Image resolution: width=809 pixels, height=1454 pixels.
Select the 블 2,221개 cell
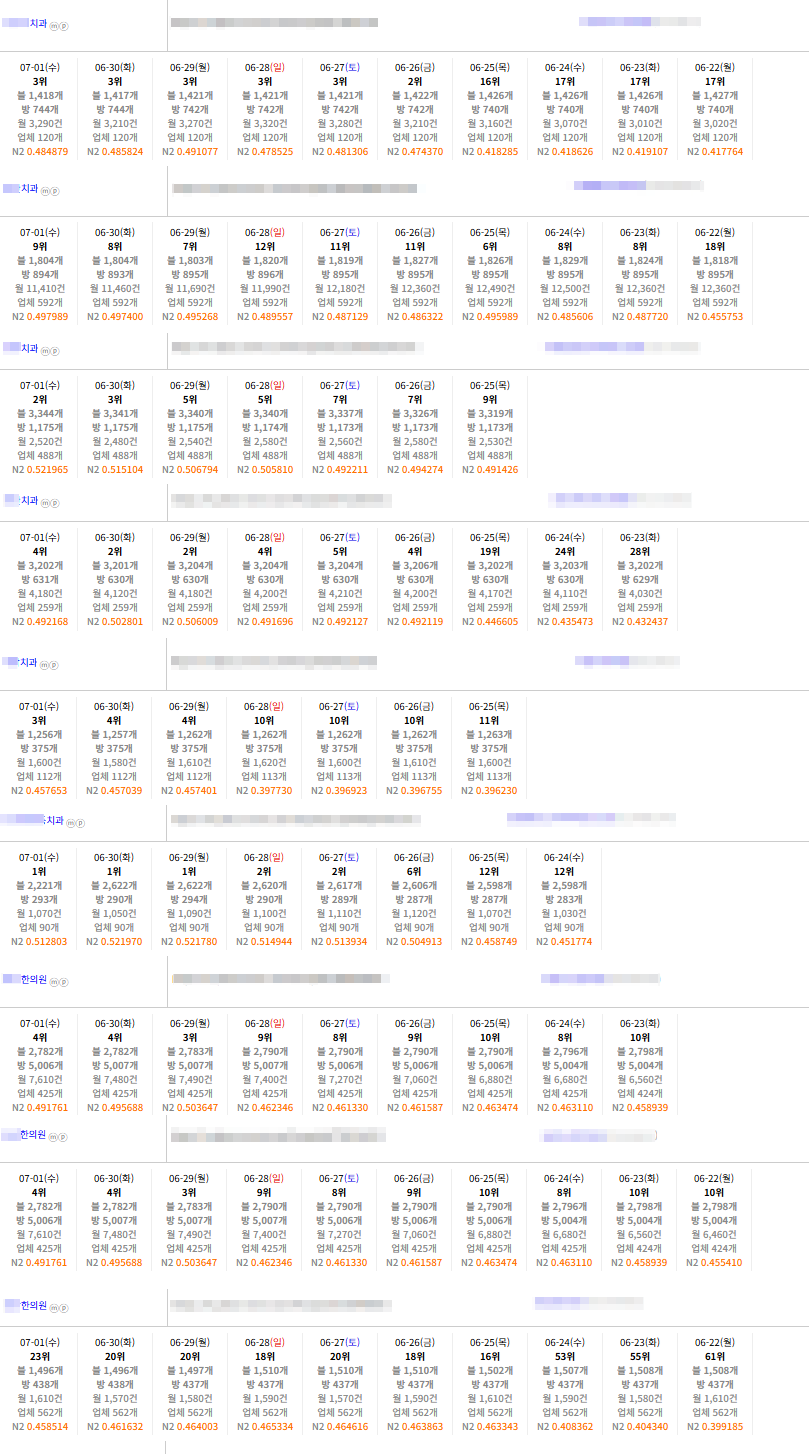(x=40, y=885)
